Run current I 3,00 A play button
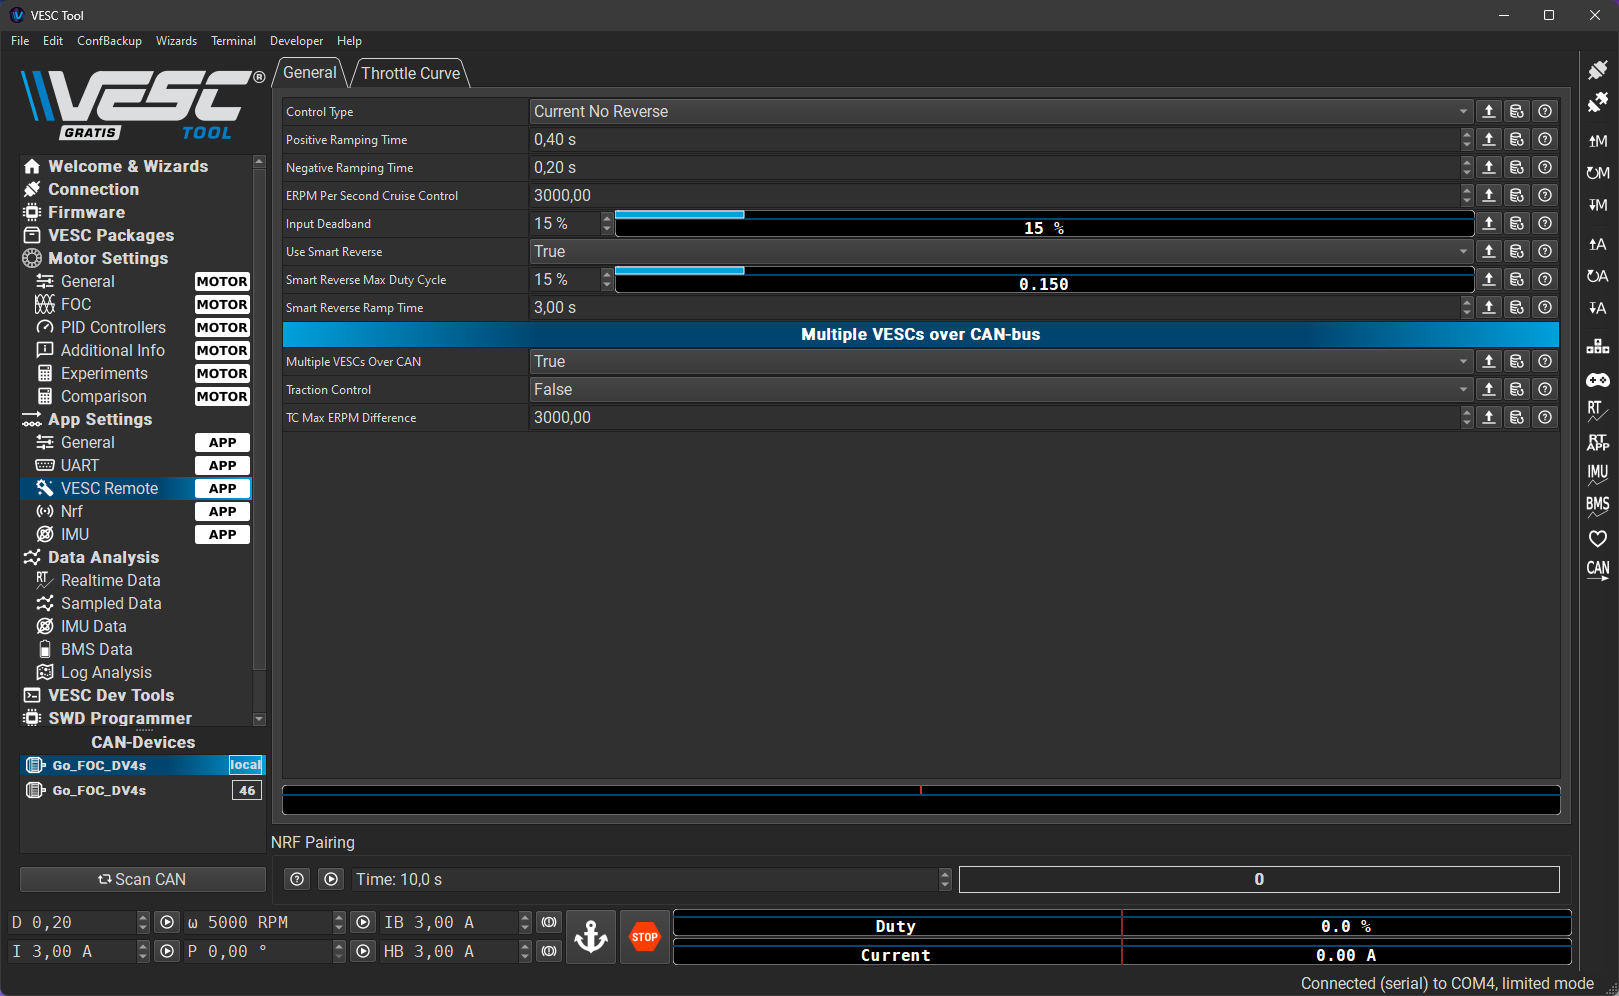Viewport: 1619px width, 996px height. coord(167,951)
